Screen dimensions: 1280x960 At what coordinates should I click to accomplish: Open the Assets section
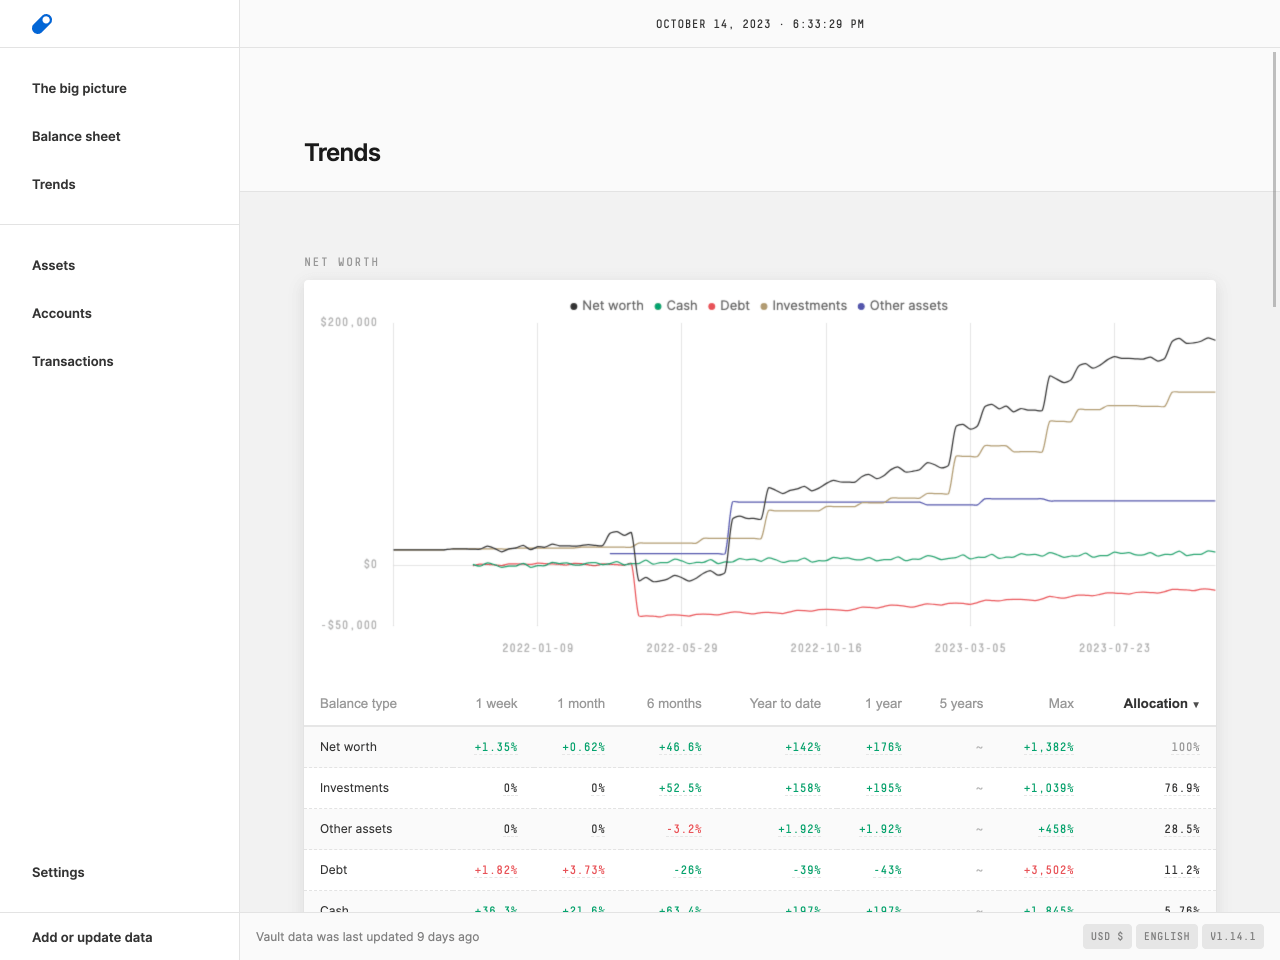[54, 265]
